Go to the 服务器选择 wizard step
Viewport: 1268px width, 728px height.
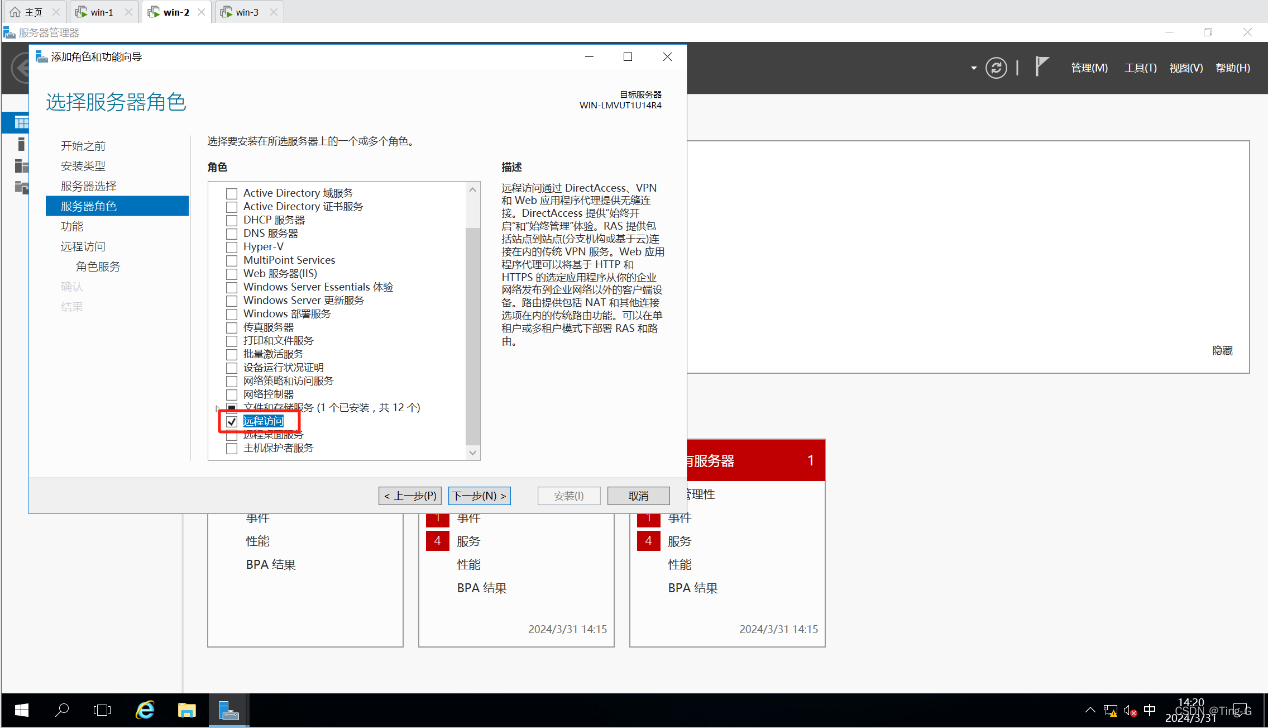(88, 186)
